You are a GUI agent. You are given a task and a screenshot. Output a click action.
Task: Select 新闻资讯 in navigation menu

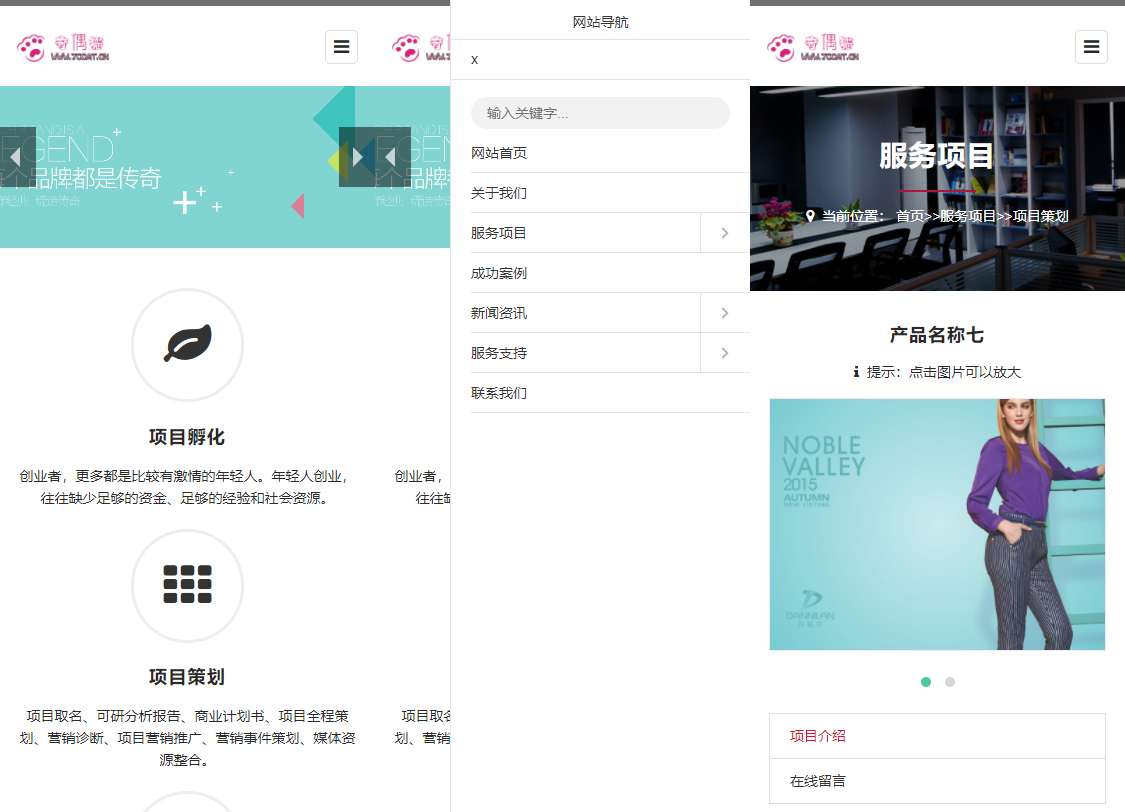click(585, 313)
